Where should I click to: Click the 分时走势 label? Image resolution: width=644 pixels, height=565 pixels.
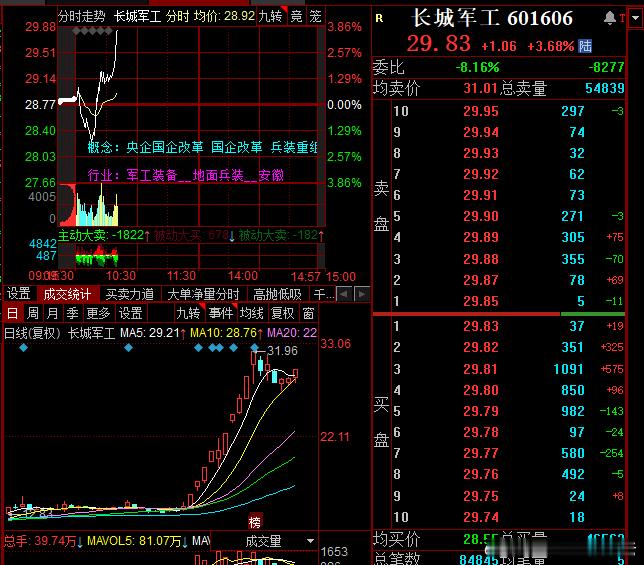(82, 16)
